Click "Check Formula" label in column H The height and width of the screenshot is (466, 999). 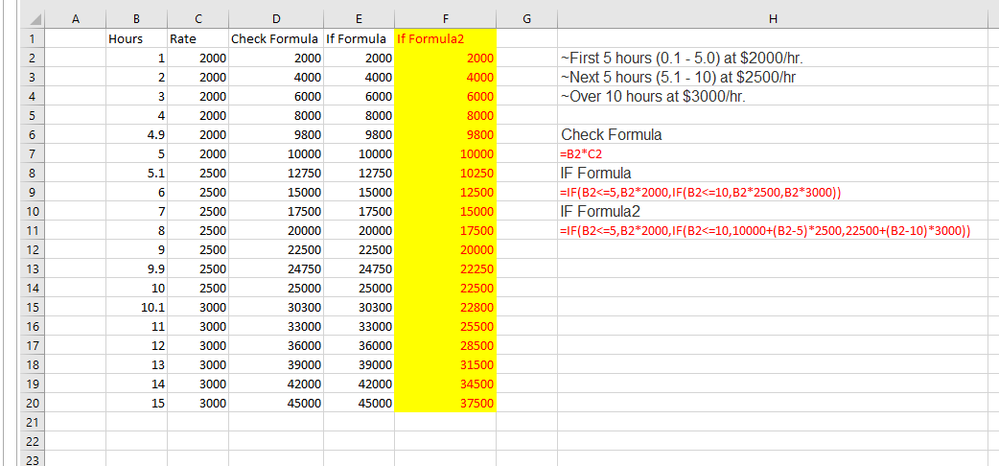point(611,135)
